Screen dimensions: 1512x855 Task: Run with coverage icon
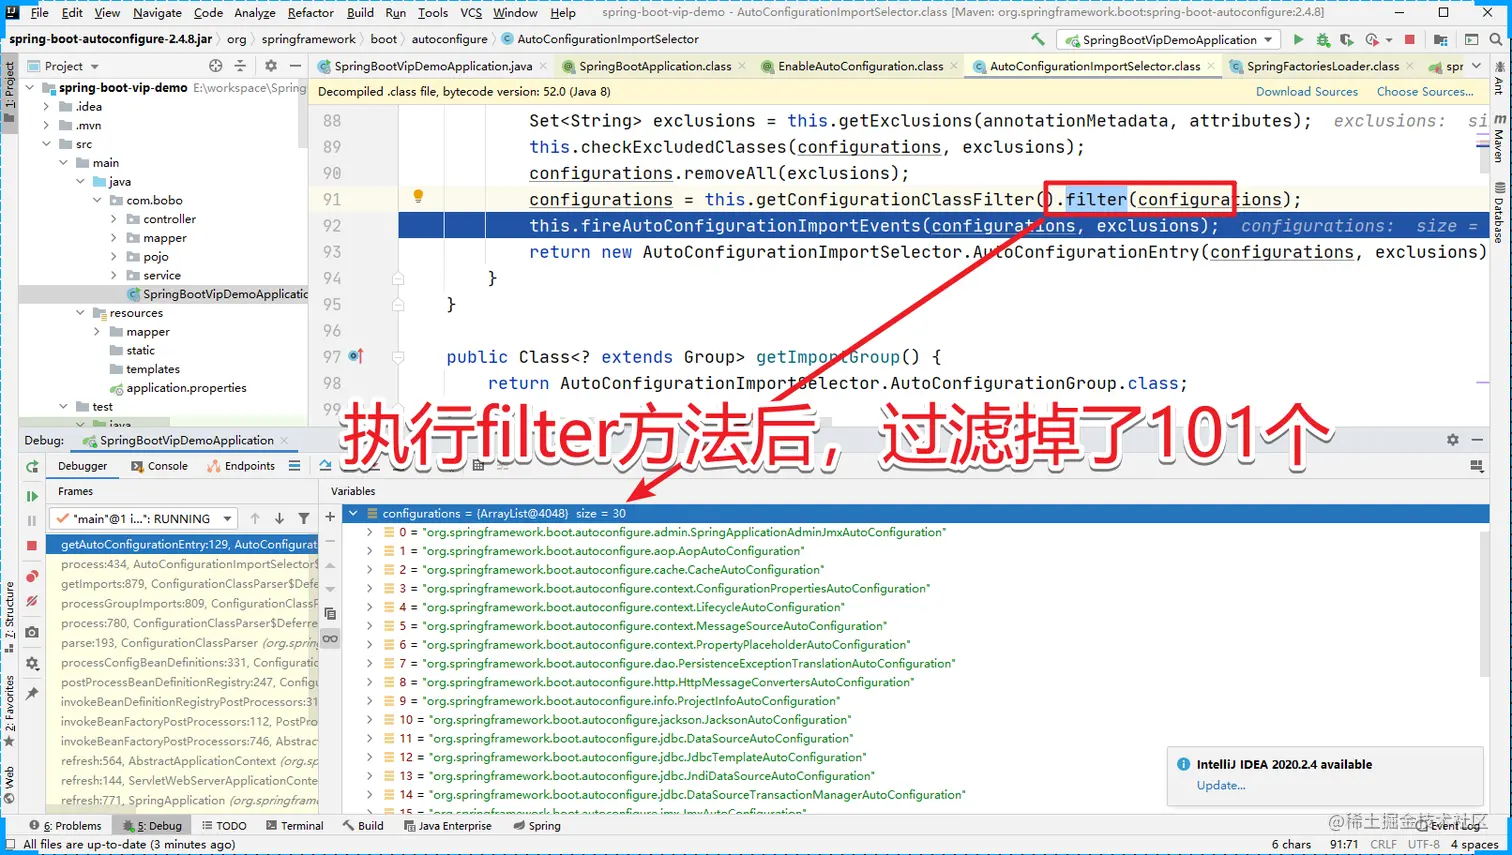pos(1347,39)
